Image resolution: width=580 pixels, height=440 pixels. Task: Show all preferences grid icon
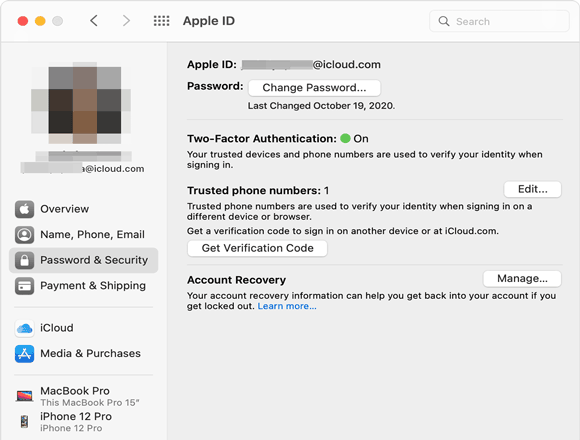pos(162,21)
